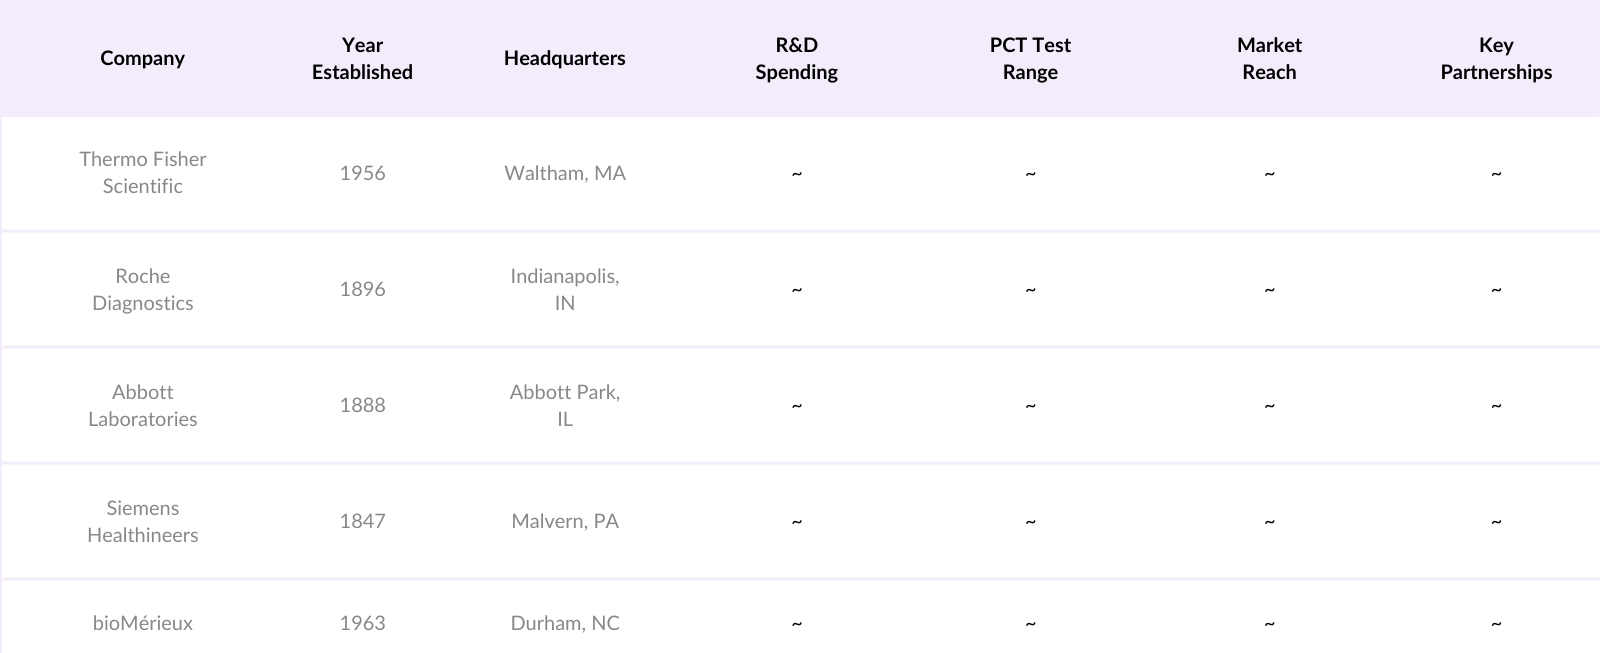Click the R&D Spending column header

[796, 58]
